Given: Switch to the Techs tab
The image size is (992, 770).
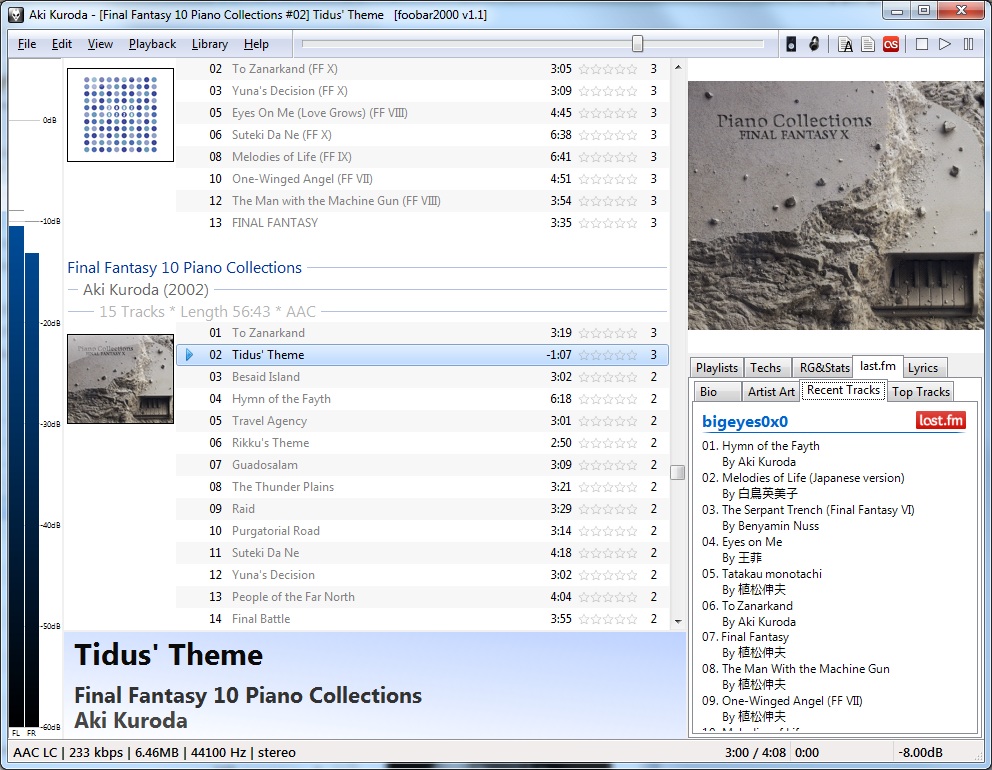Looking at the screenshot, I should pyautogui.click(x=766, y=368).
